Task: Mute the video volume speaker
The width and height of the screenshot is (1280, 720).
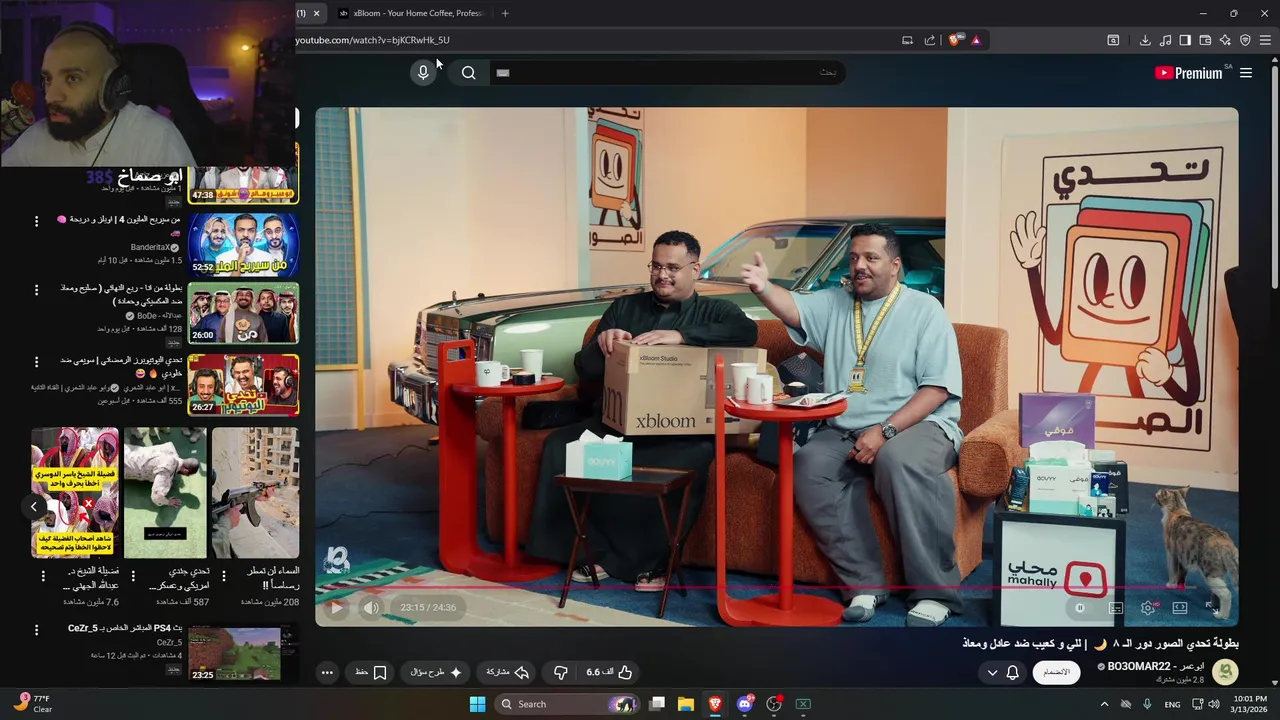Action: click(x=371, y=607)
